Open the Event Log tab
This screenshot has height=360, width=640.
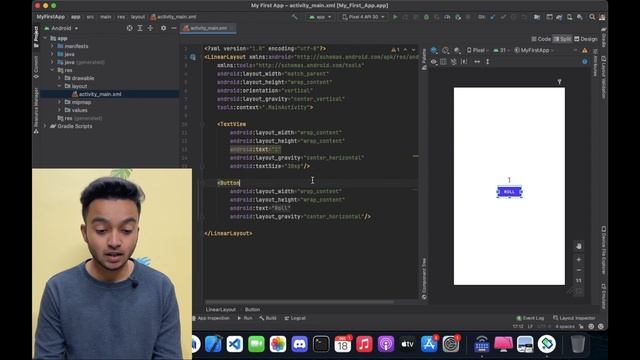[x=530, y=318]
